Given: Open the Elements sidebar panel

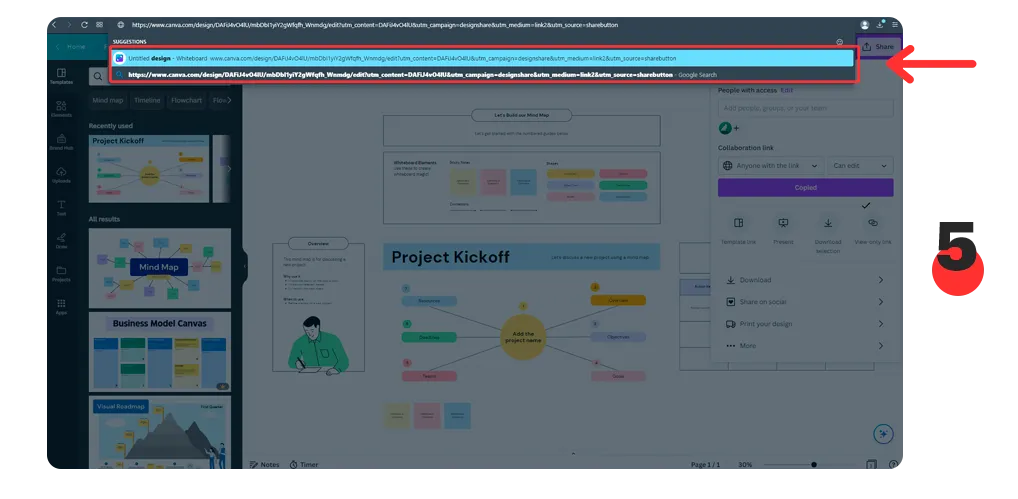Looking at the screenshot, I should point(62,110).
